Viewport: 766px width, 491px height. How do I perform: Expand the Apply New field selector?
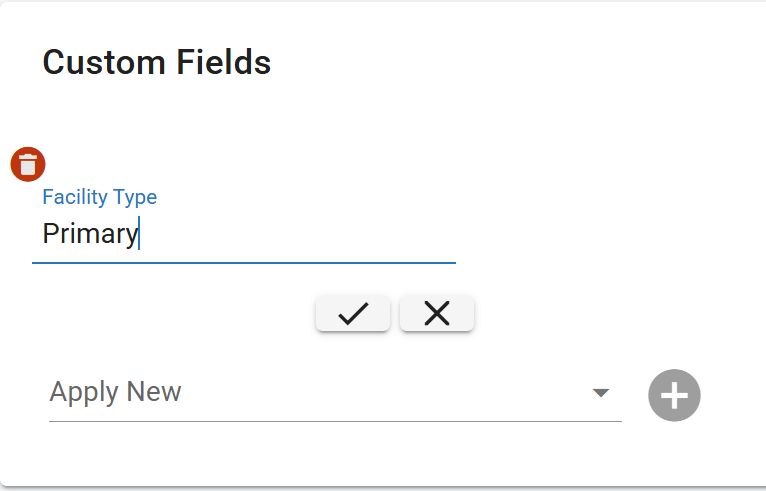334,392
